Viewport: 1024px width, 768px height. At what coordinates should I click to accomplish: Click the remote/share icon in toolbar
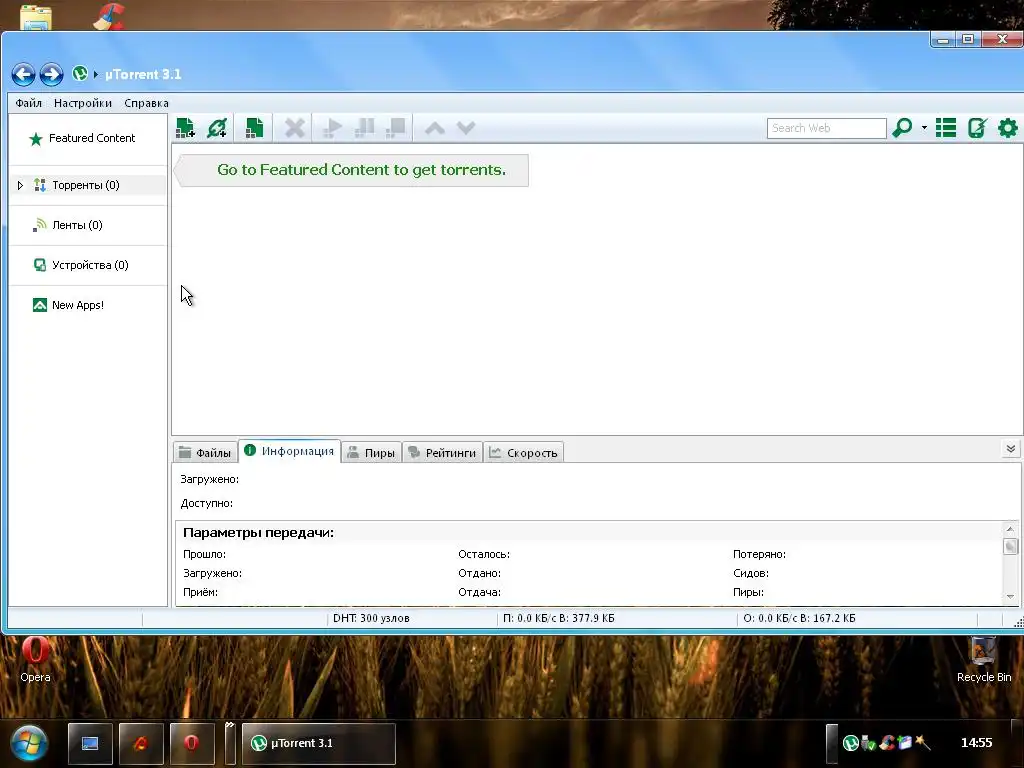pyautogui.click(x=977, y=128)
